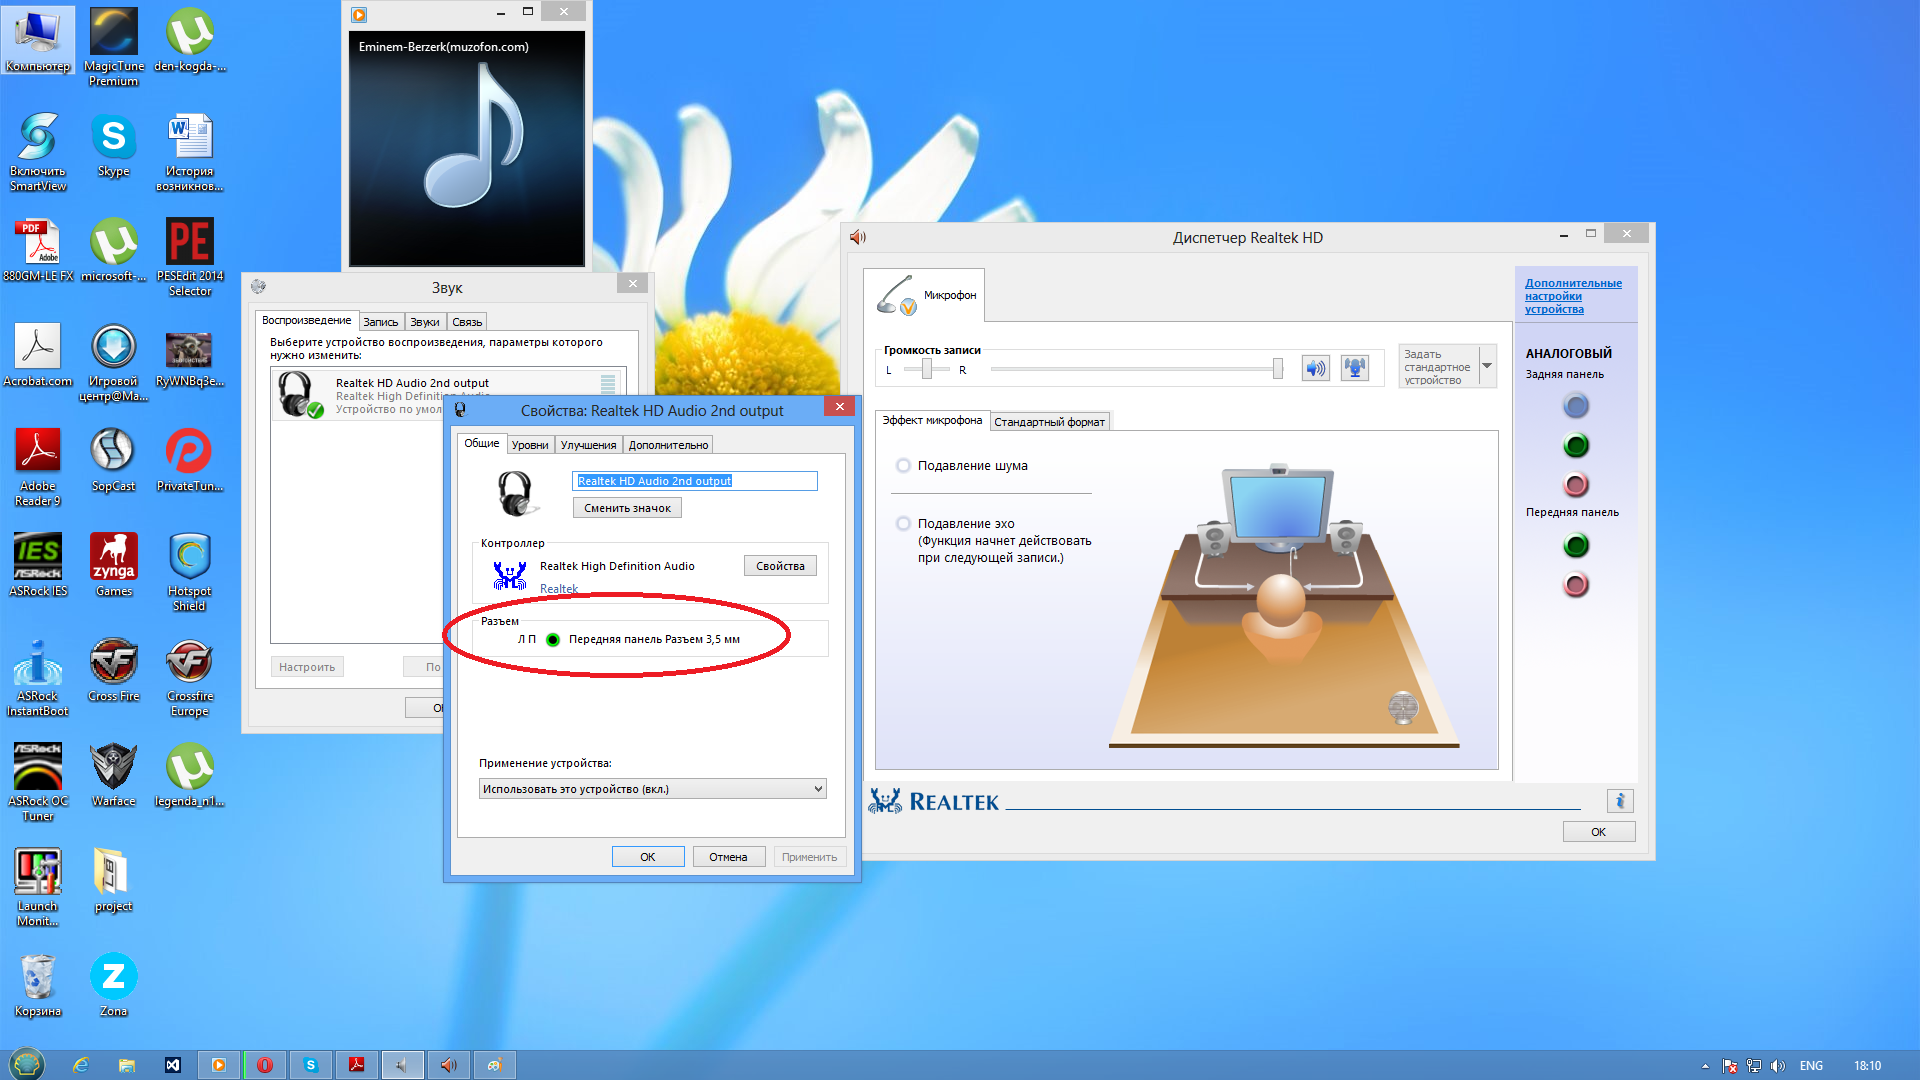Click pink front panel jack
This screenshot has height=1080, width=1920.
pos(1576,585)
